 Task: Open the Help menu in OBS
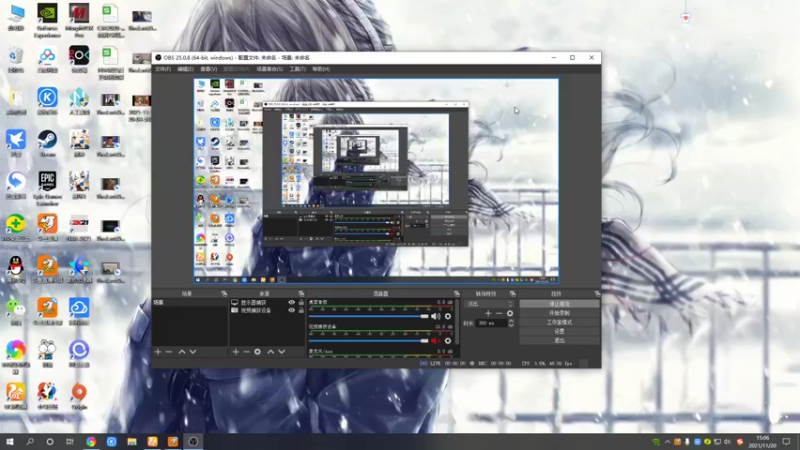[x=321, y=69]
